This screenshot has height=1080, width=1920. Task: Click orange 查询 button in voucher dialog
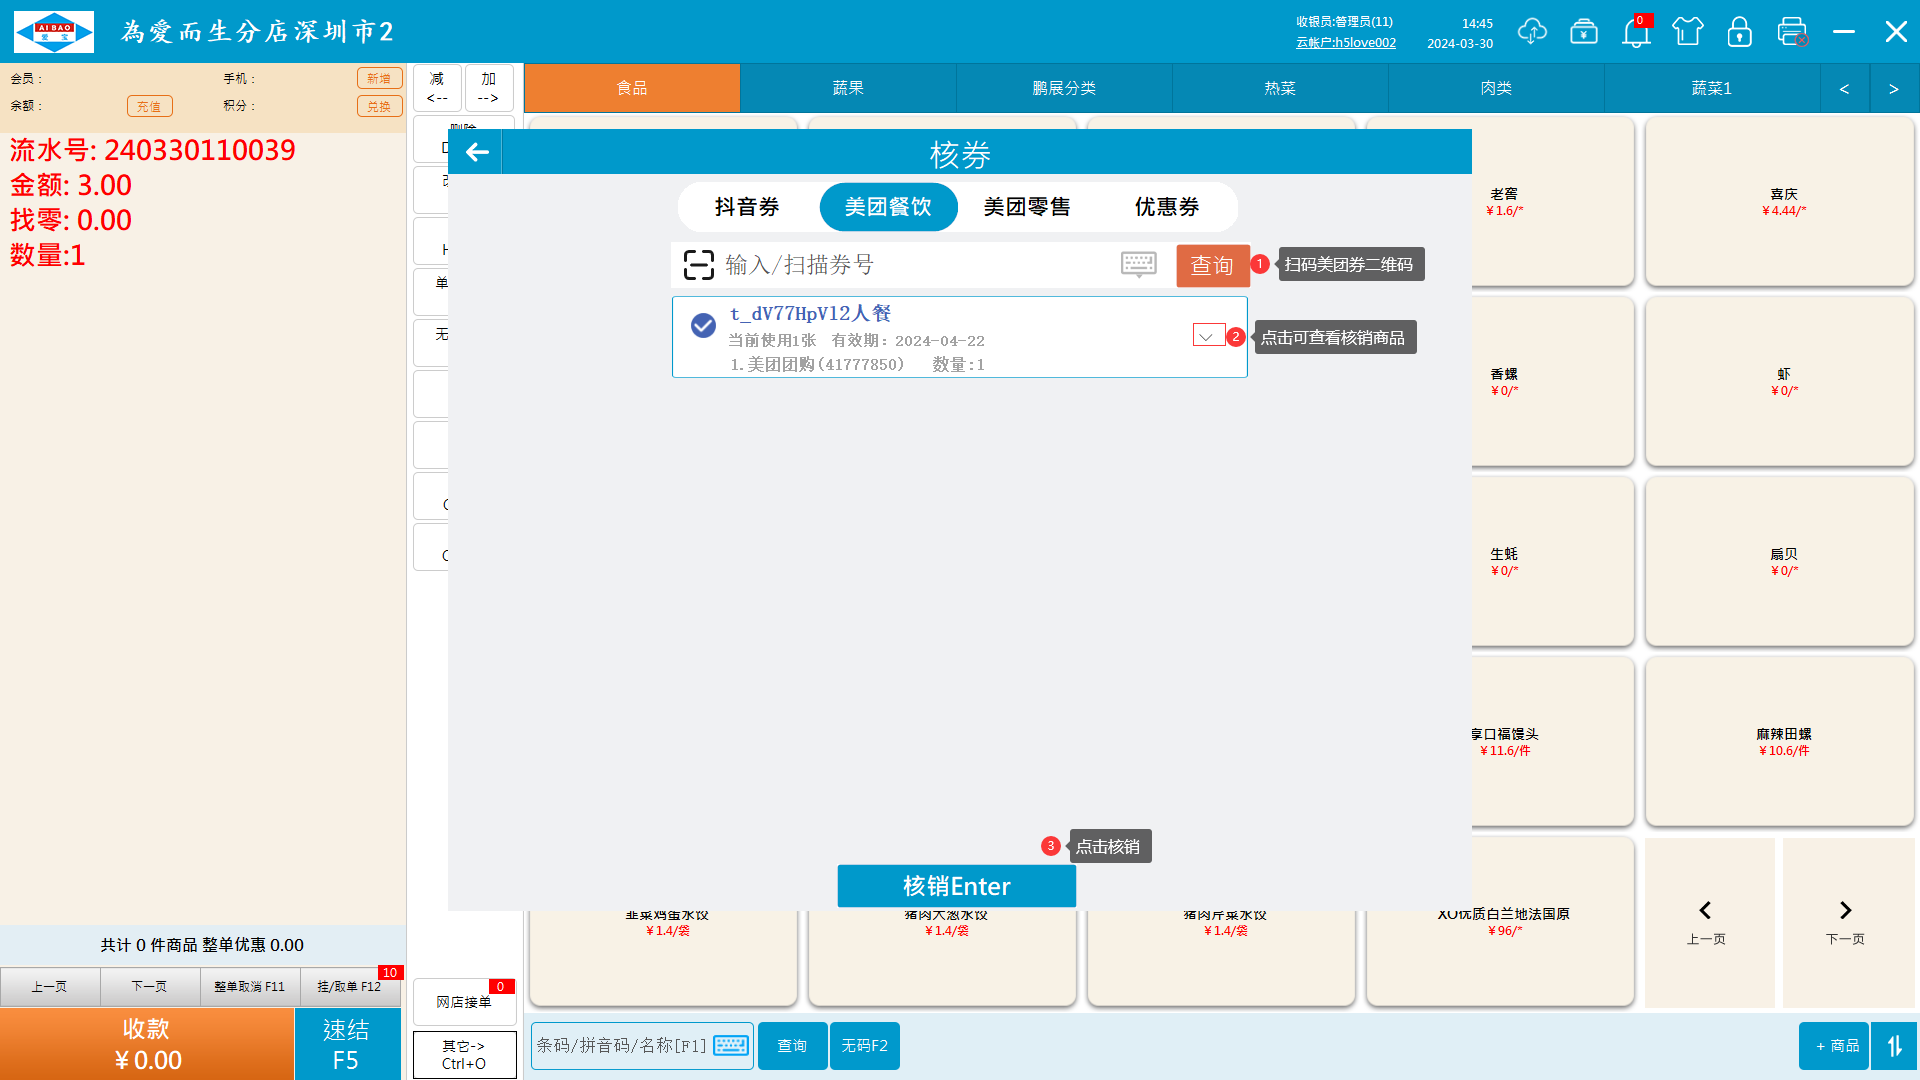1213,266
